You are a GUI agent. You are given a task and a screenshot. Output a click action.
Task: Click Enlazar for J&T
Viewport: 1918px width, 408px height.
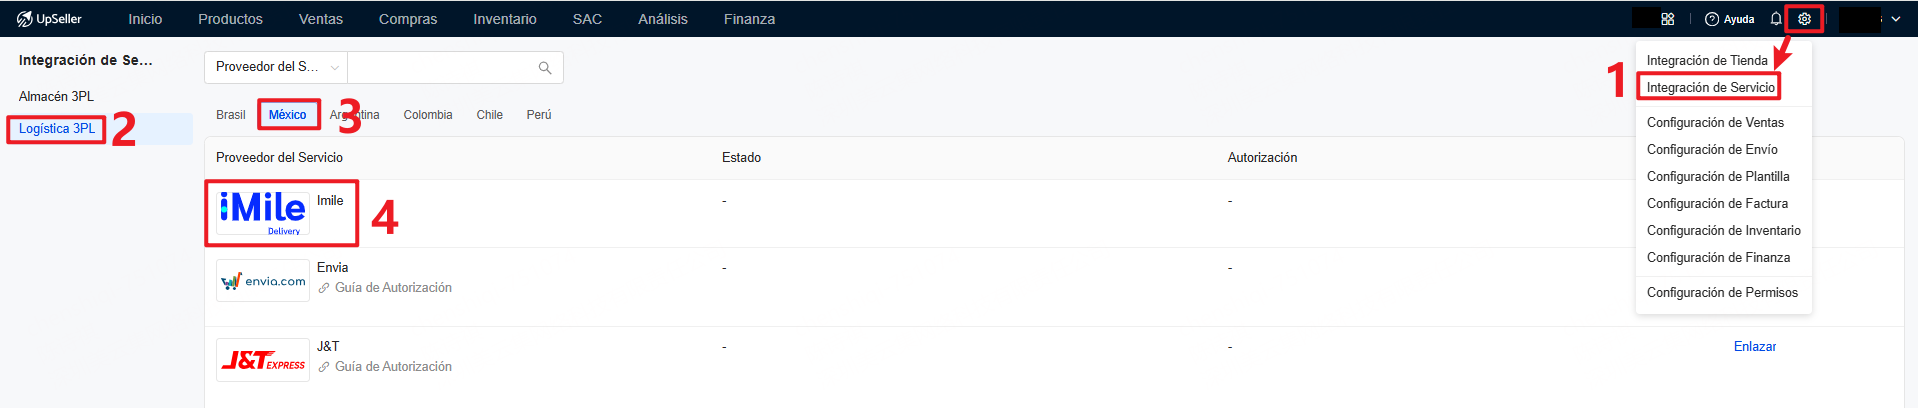[x=1755, y=347]
